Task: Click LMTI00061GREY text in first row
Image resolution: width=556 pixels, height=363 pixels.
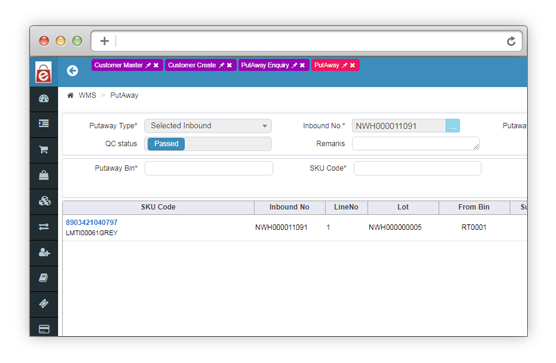Action: pyautogui.click(x=91, y=233)
